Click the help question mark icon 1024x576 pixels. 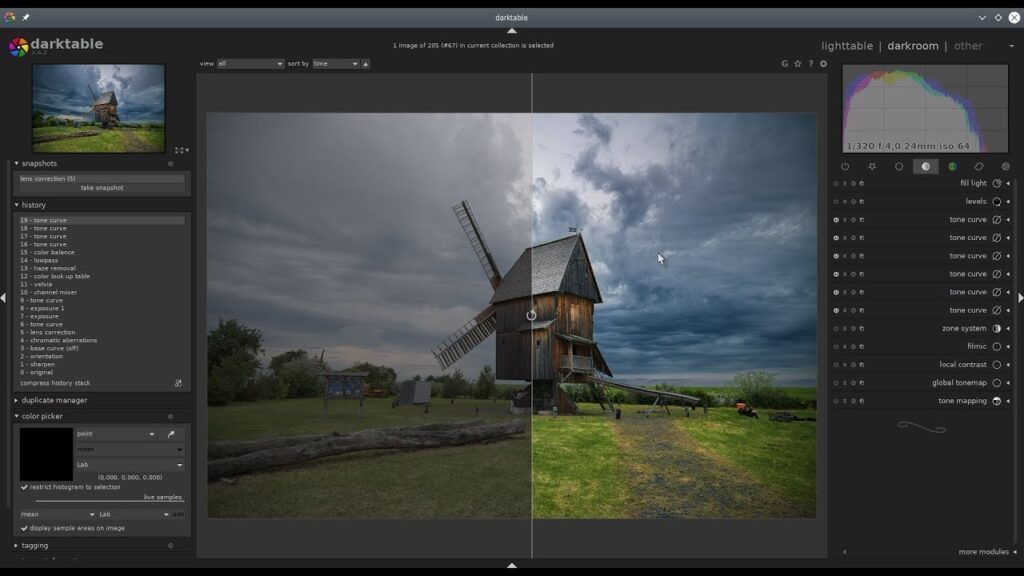(810, 64)
